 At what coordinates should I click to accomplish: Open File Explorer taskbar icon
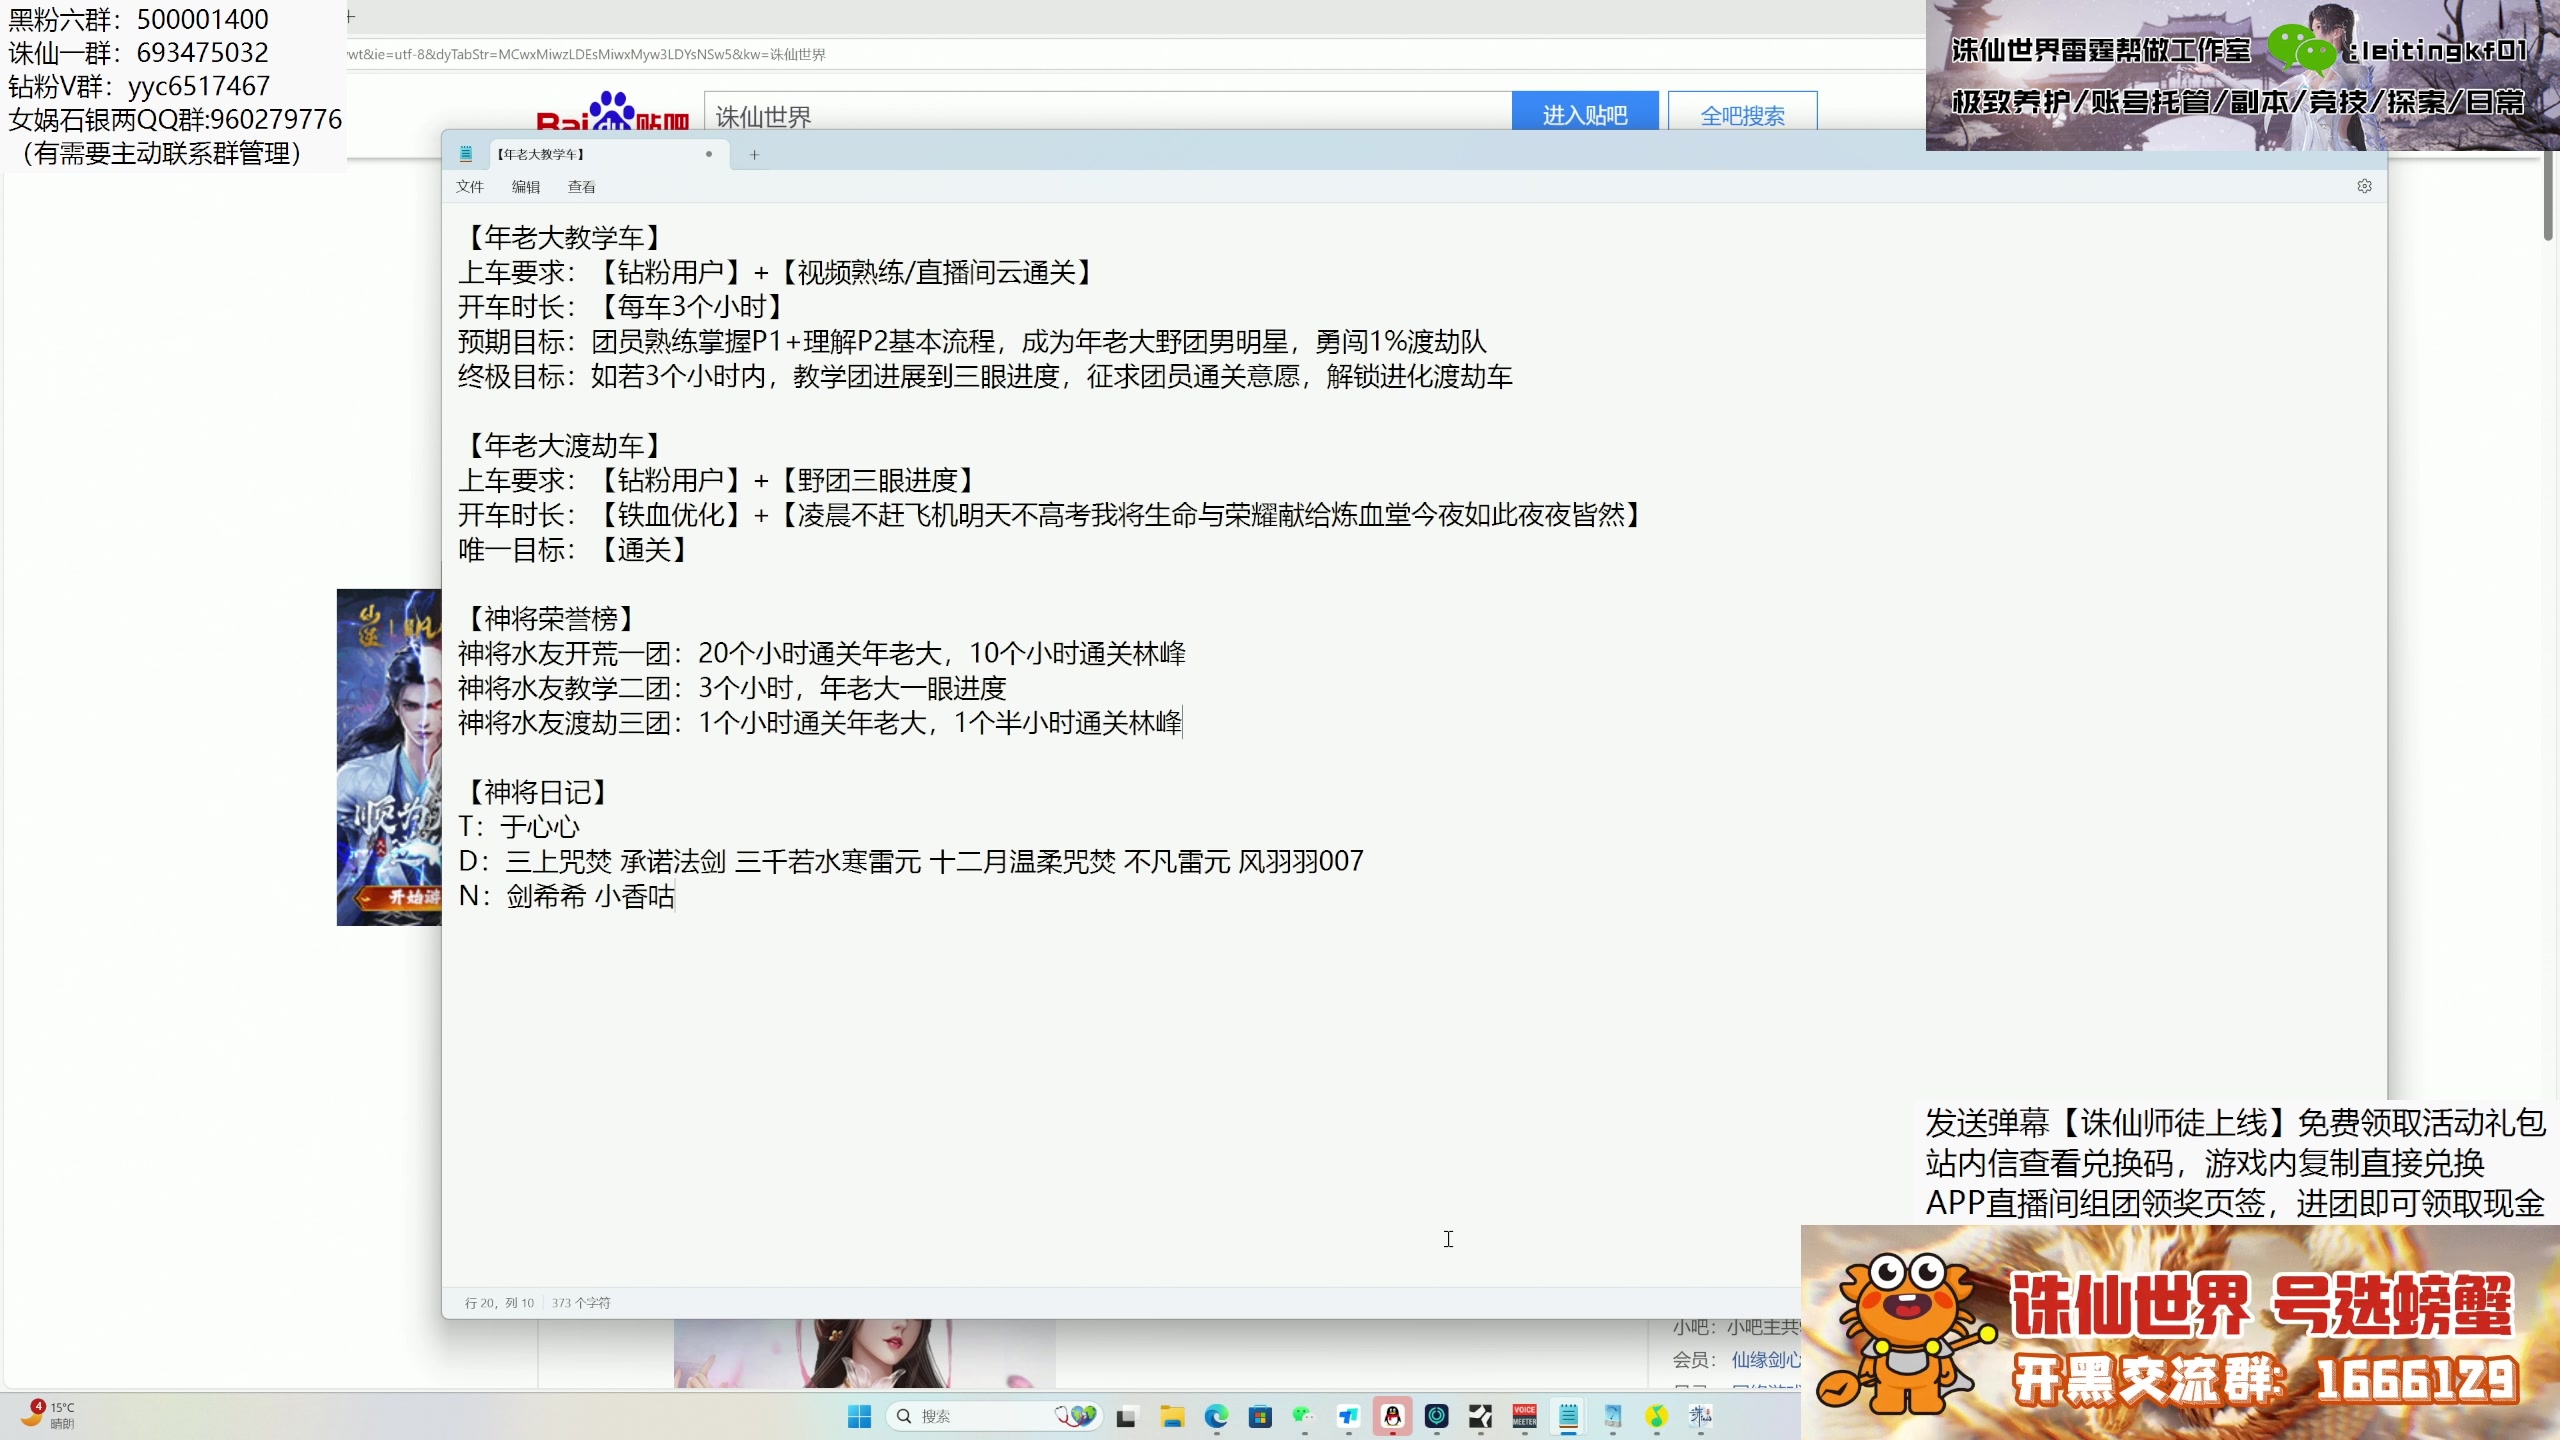click(x=1172, y=1416)
